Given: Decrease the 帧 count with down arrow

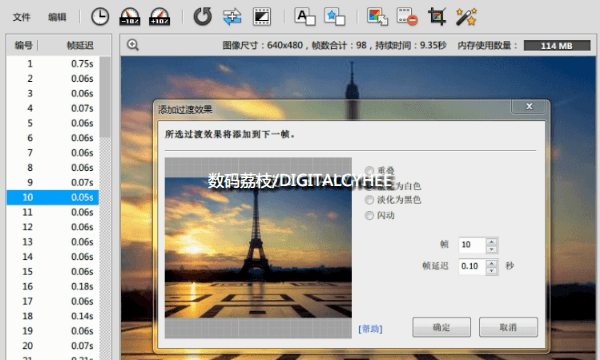Looking at the screenshot, I should (x=492, y=249).
